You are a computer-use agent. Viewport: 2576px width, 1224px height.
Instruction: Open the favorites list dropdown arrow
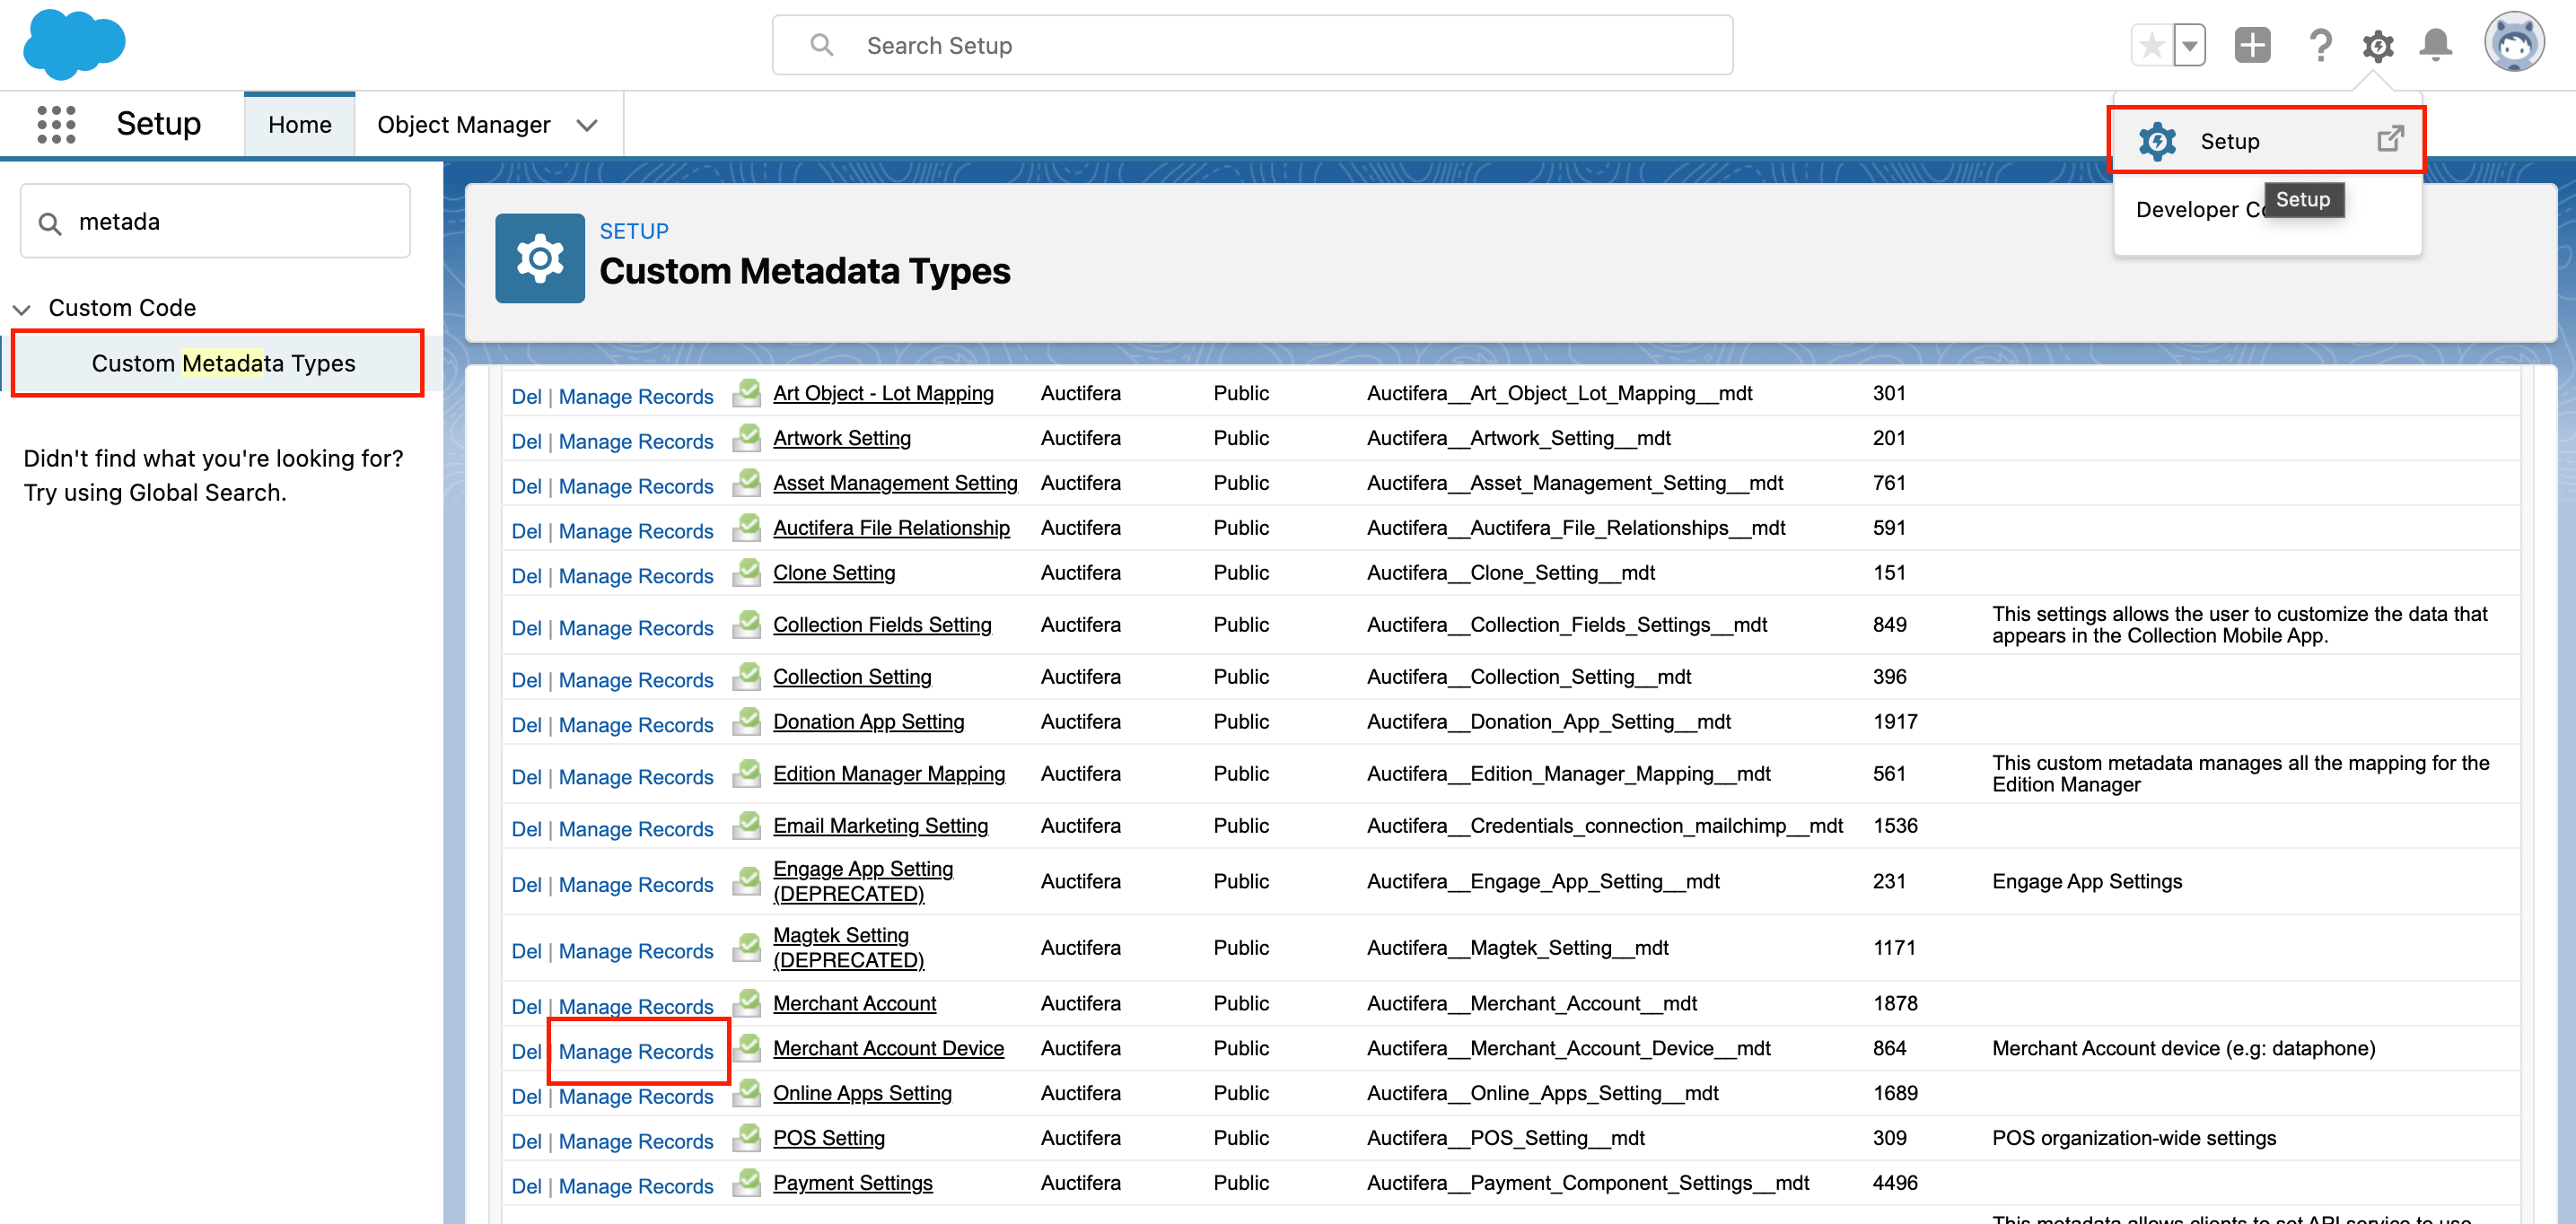point(2189,46)
